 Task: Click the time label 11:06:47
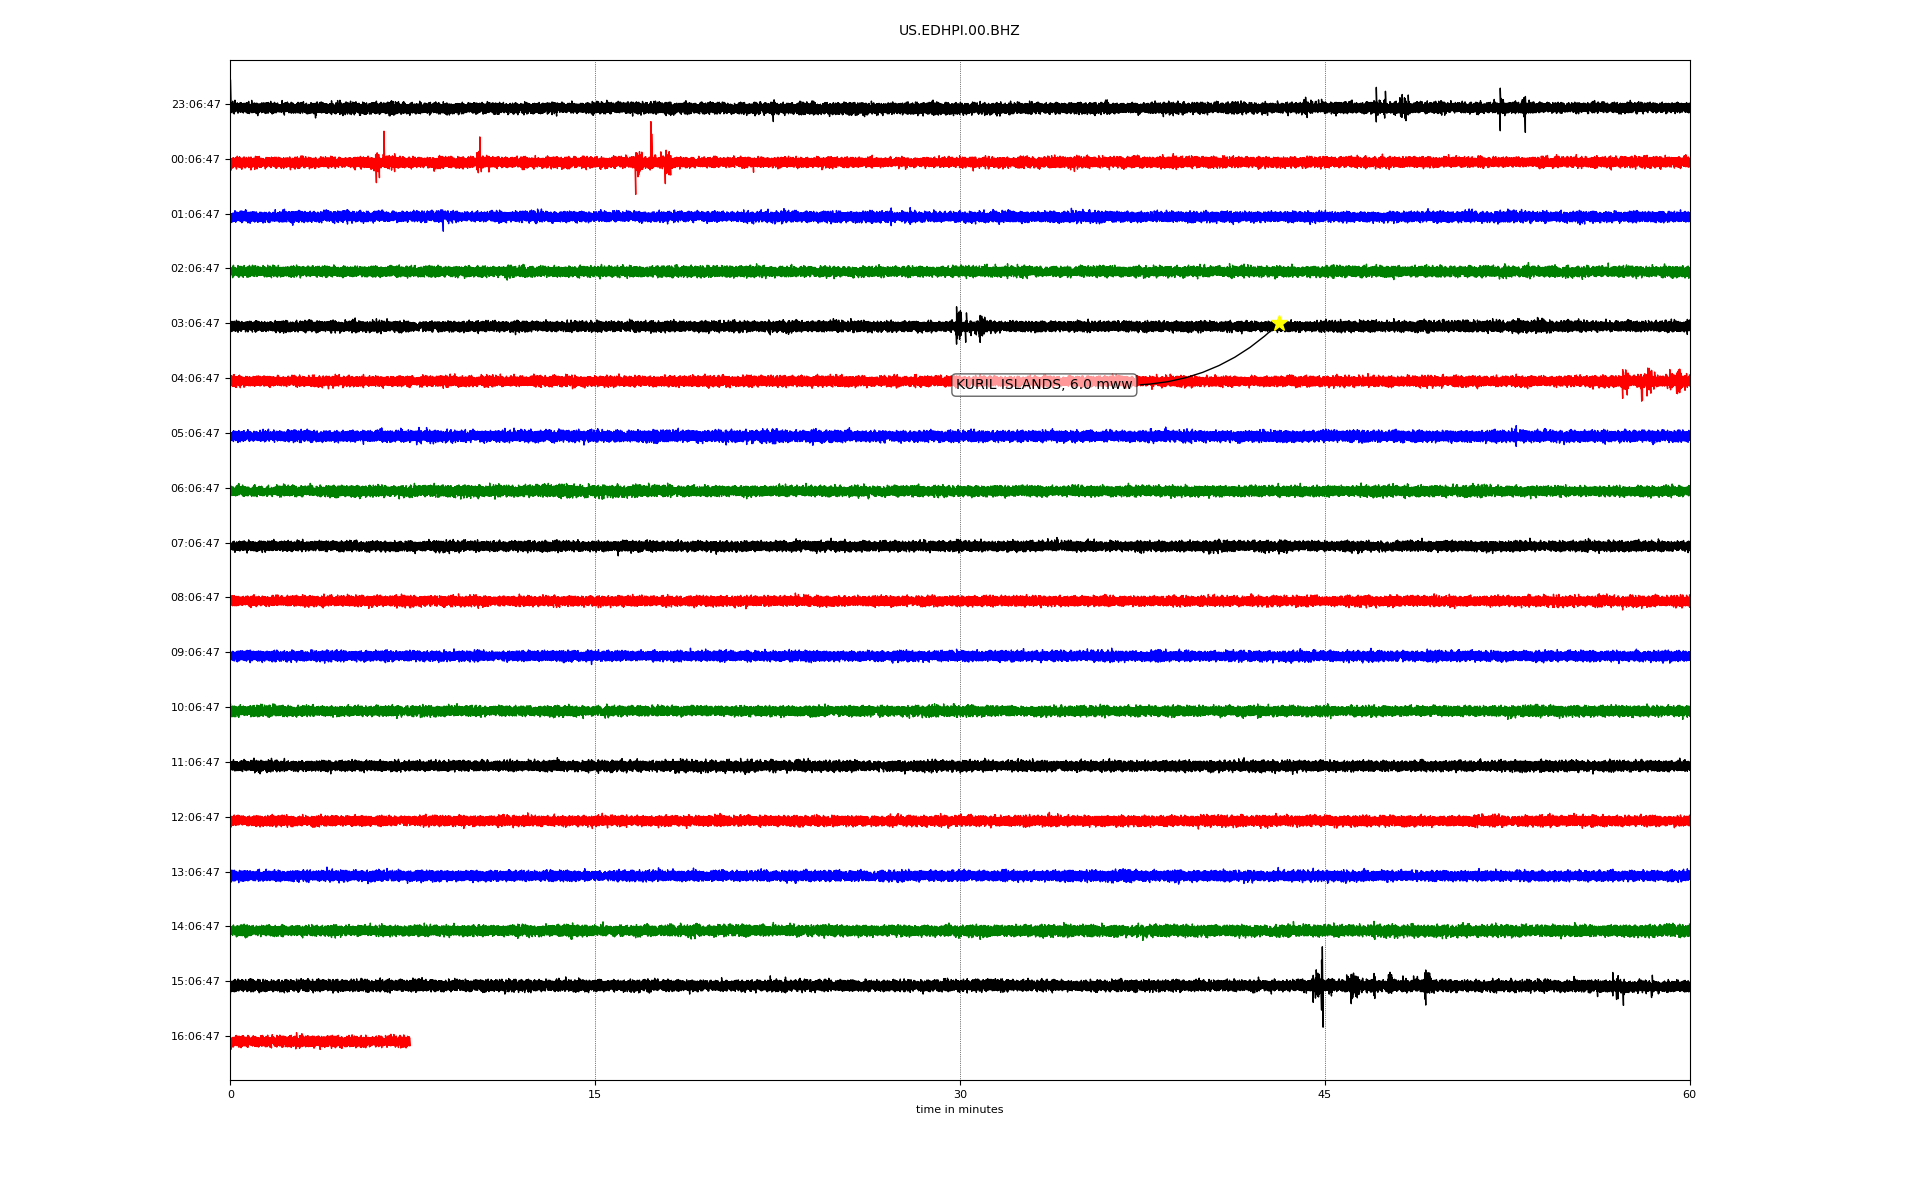(x=196, y=763)
